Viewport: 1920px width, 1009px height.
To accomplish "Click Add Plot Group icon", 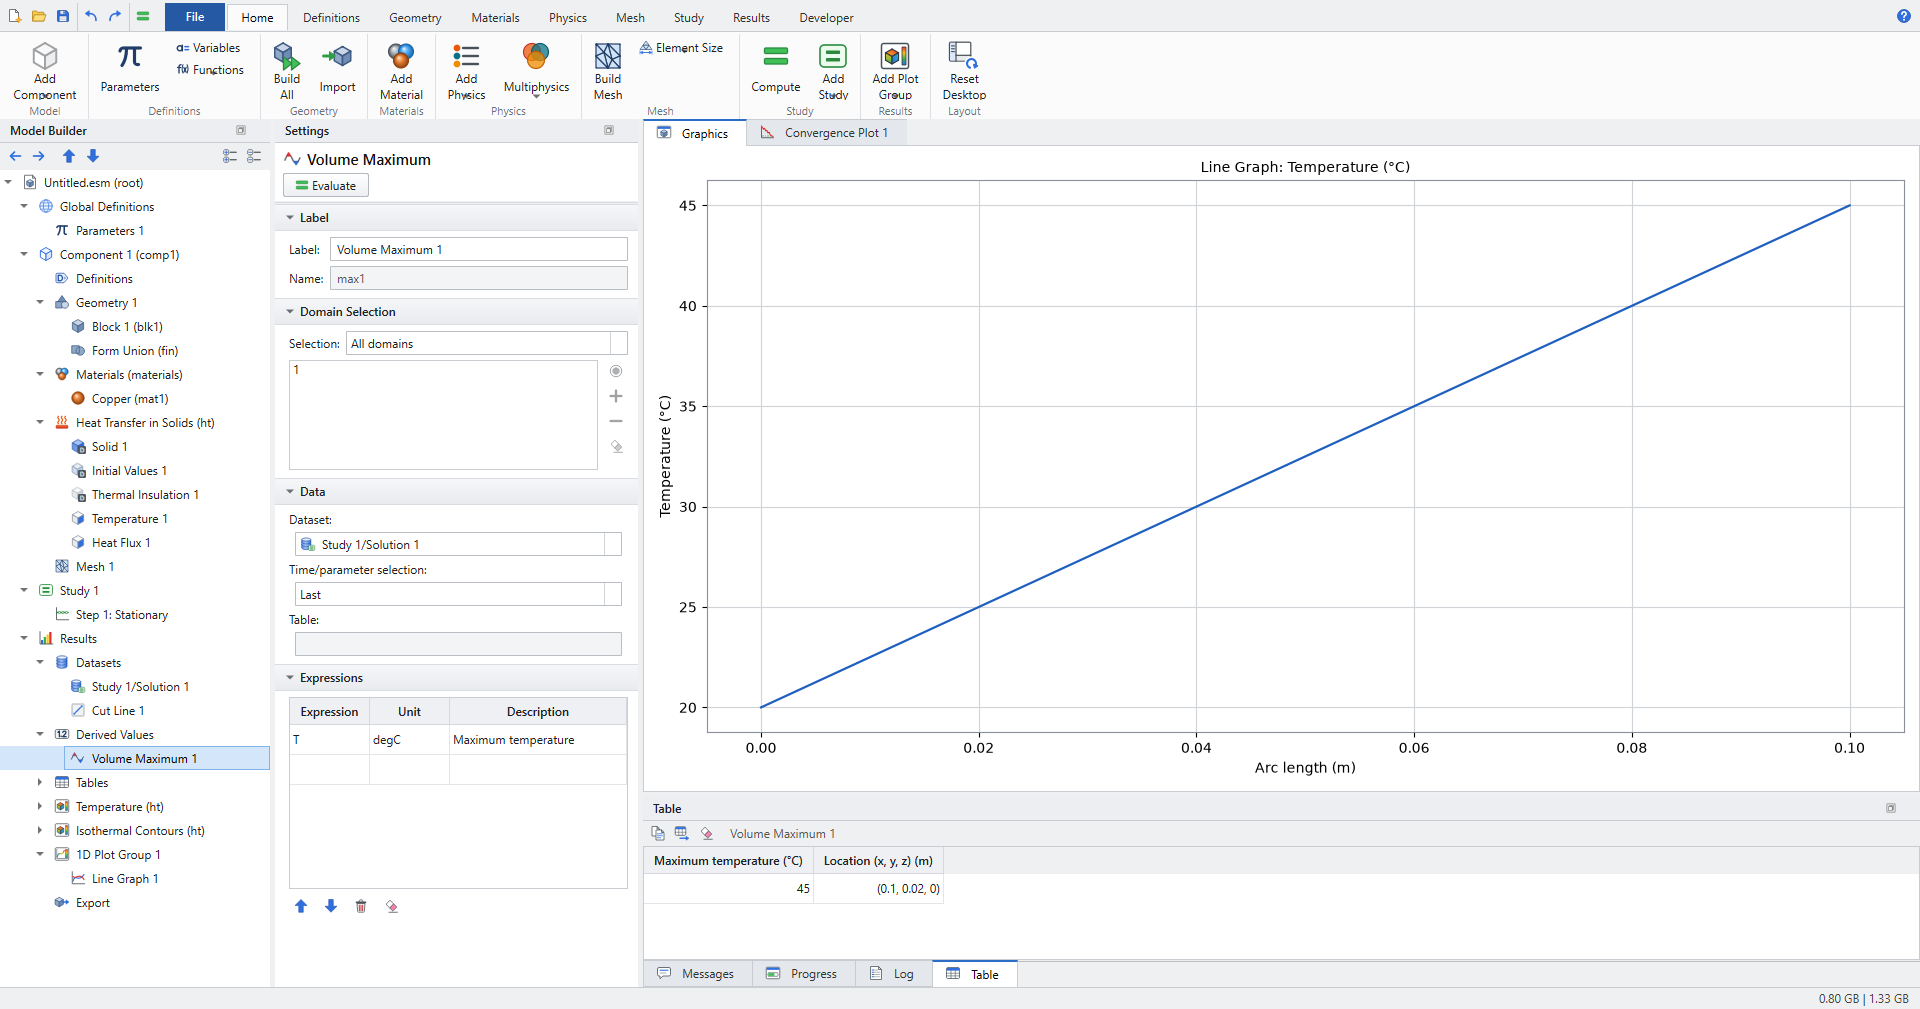I will [x=895, y=55].
